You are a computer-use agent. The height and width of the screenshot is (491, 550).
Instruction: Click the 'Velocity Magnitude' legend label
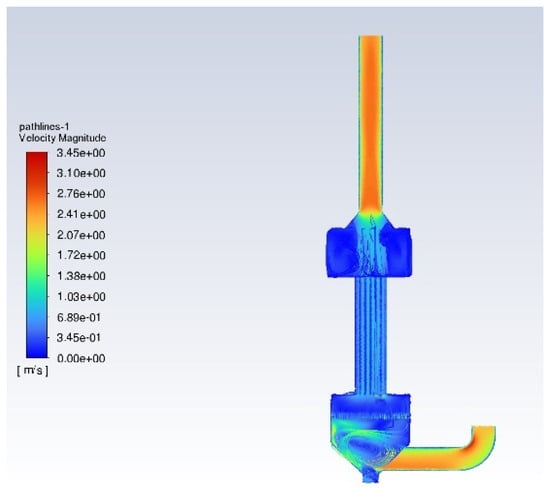pos(62,138)
